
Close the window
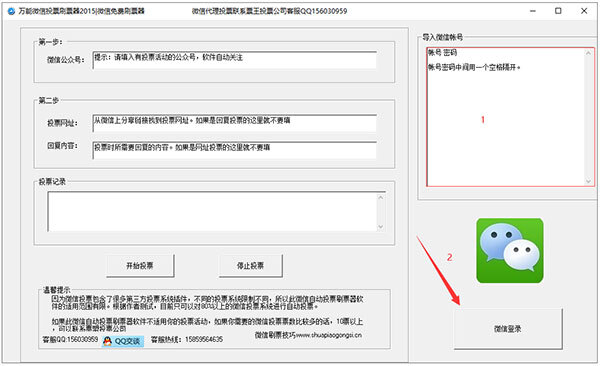584,11
